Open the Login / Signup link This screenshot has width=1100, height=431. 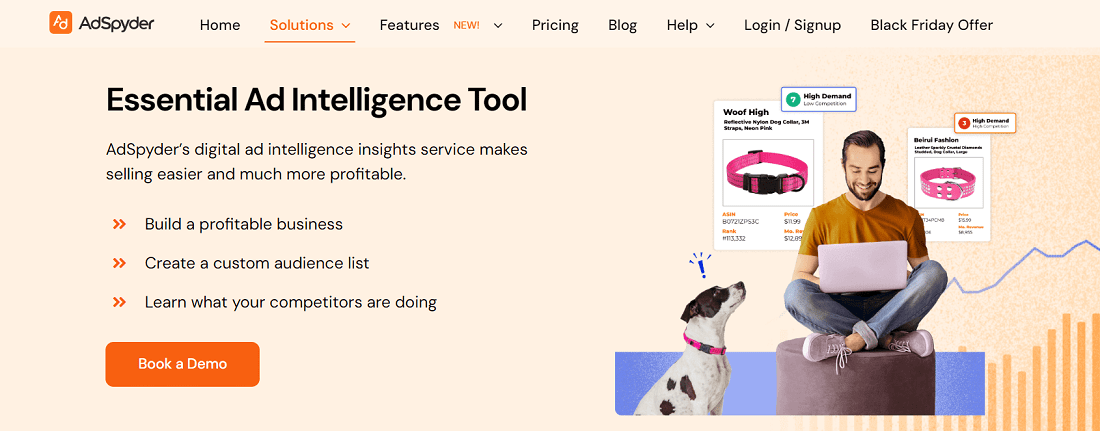pyautogui.click(x=792, y=25)
